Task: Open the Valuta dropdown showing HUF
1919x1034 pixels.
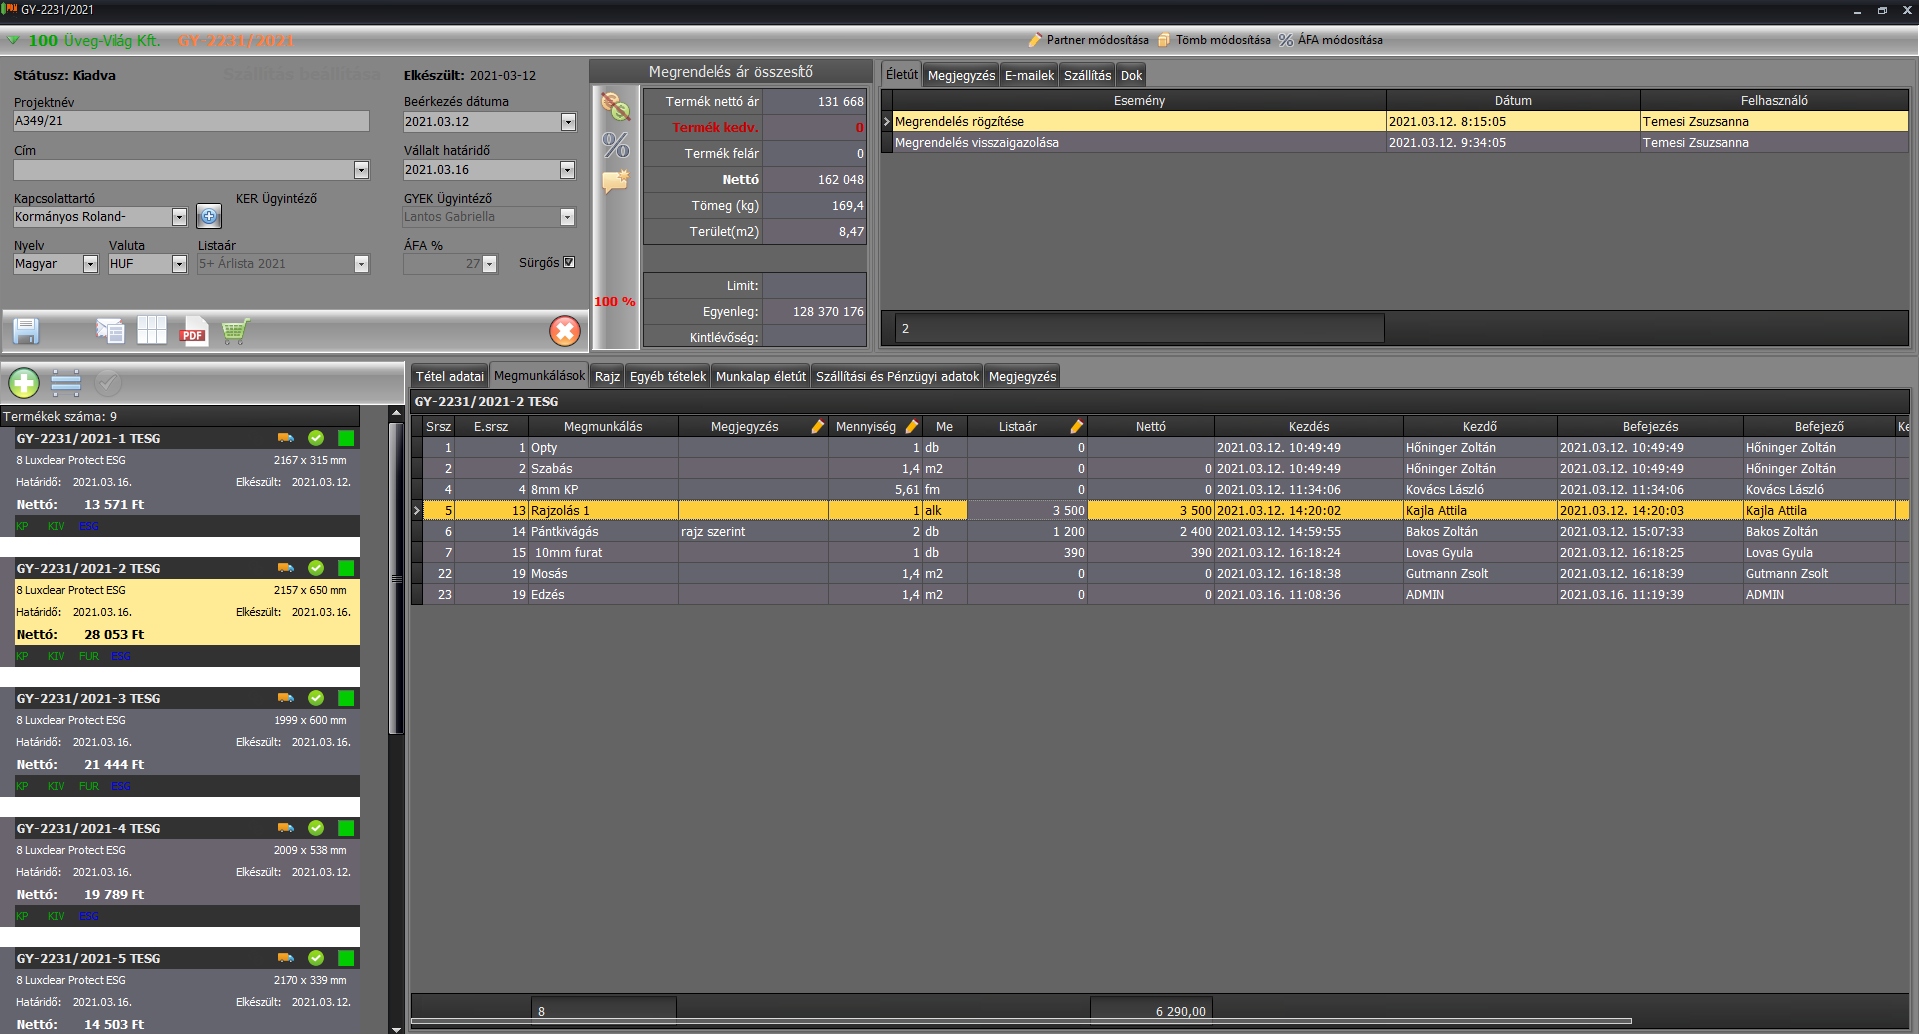Action: pyautogui.click(x=179, y=265)
